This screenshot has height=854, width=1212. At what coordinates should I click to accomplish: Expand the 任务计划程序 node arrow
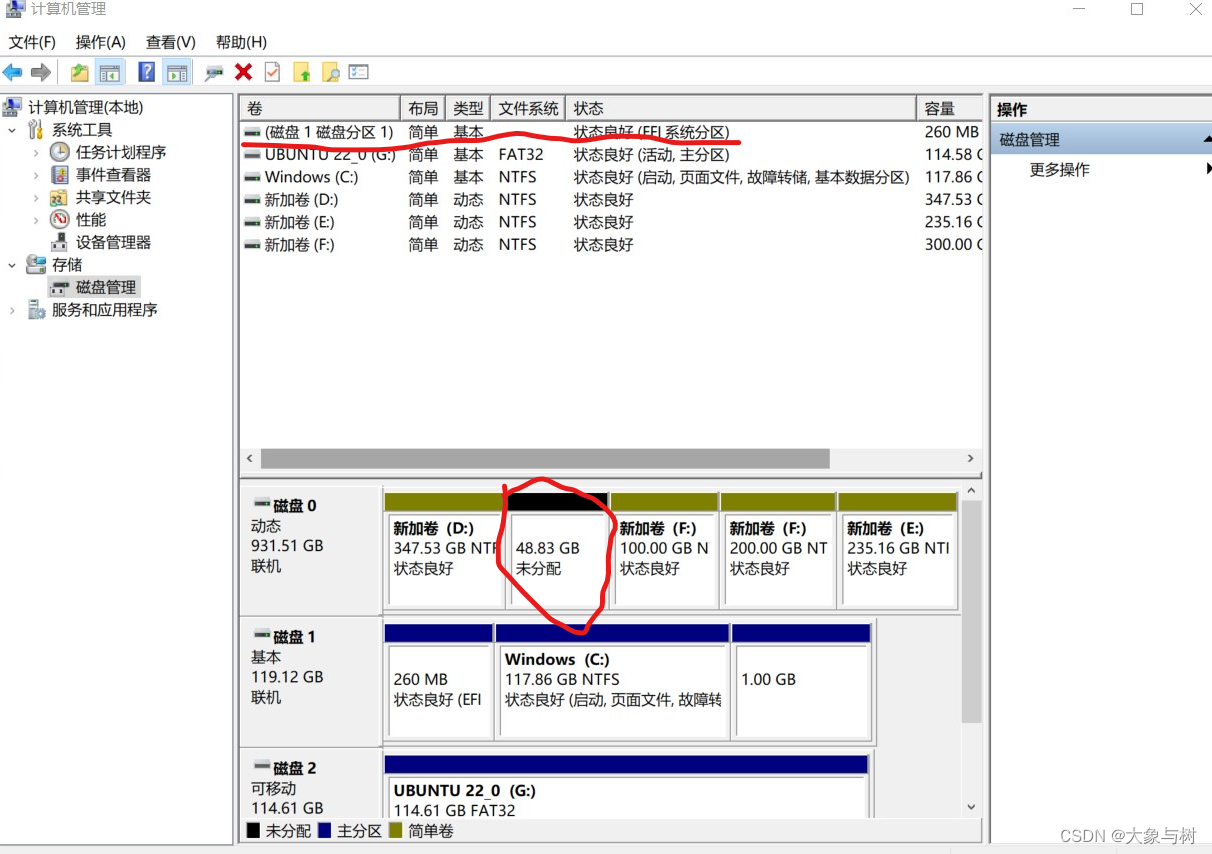(36, 152)
